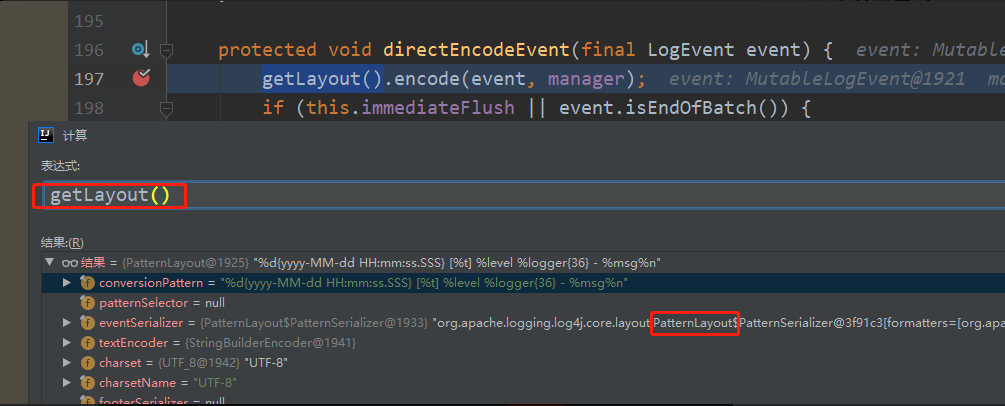The image size is (1005, 406).
Task: Click the manager argument on line 197
Action: tap(586, 78)
